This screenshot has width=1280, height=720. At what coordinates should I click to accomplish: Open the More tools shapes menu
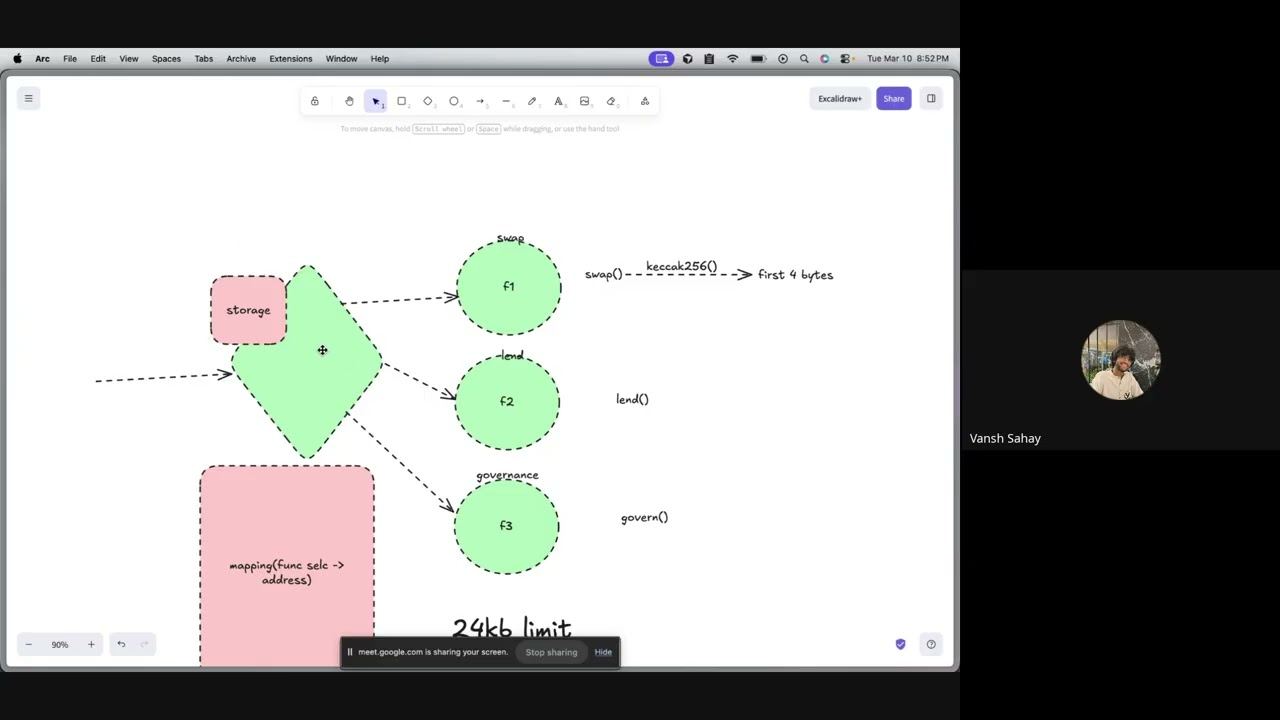[x=645, y=101]
